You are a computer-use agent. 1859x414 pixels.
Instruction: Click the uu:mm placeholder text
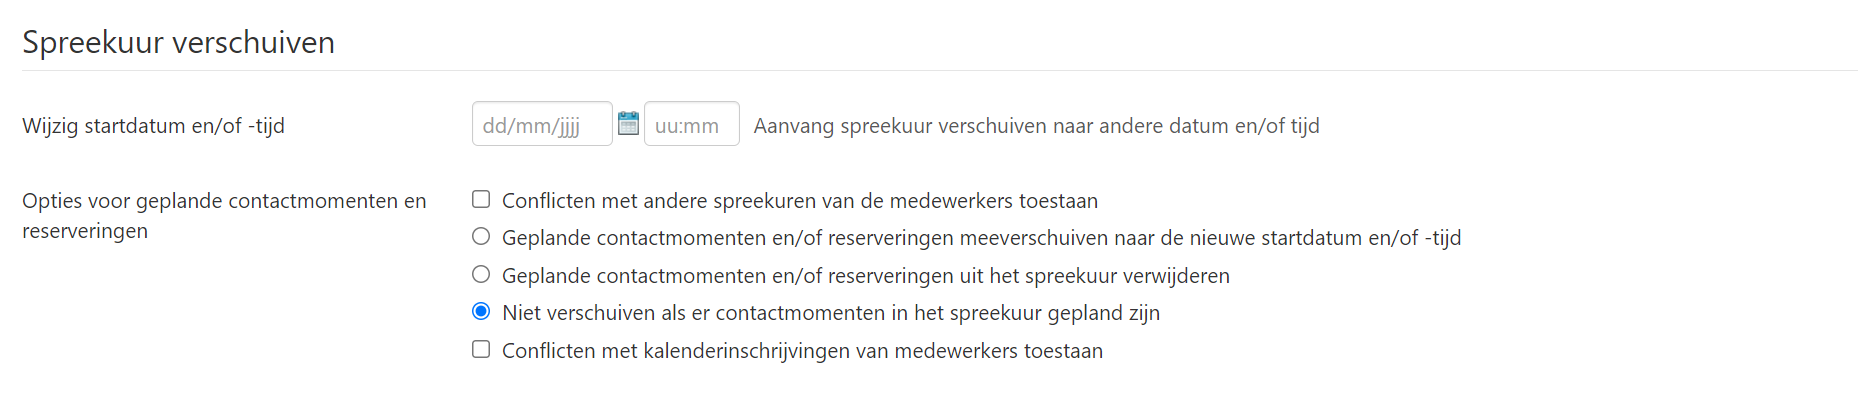pos(686,126)
